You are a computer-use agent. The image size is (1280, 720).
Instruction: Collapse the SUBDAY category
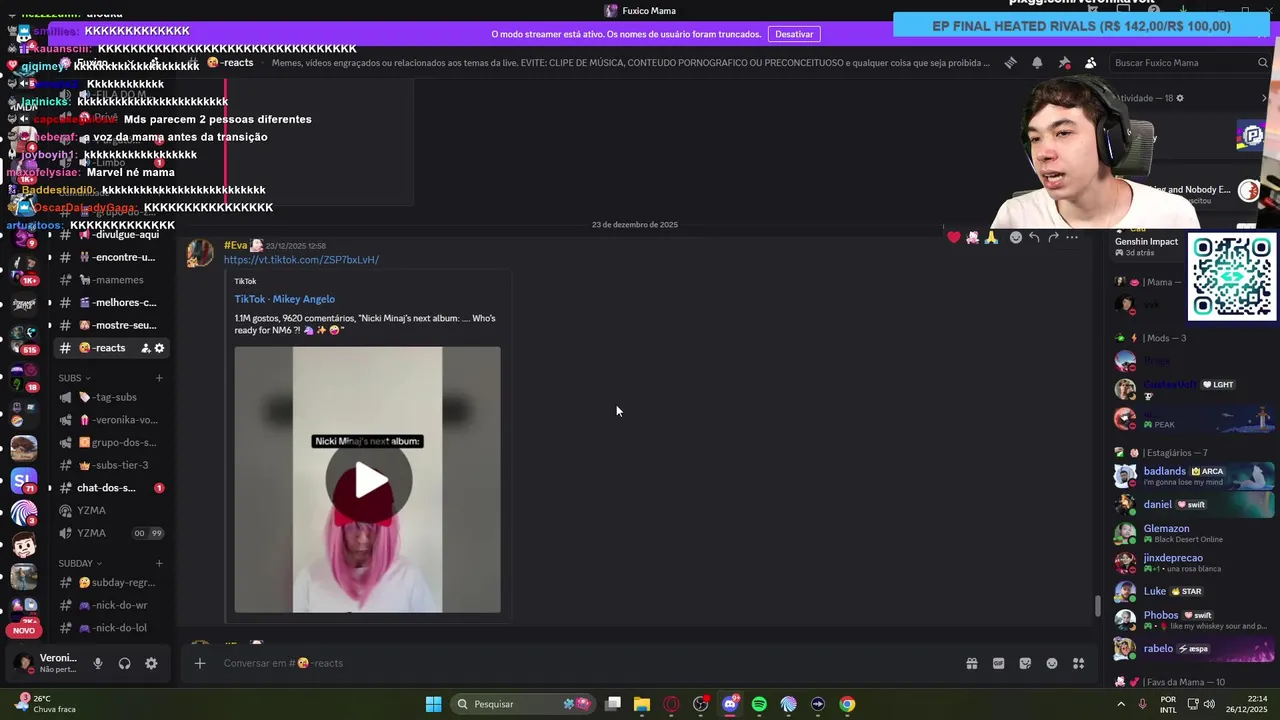coord(81,563)
